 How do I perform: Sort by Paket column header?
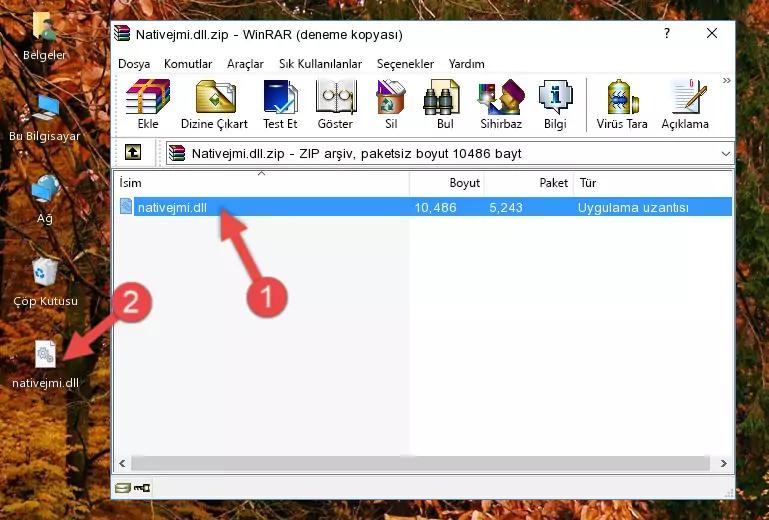click(x=529, y=183)
